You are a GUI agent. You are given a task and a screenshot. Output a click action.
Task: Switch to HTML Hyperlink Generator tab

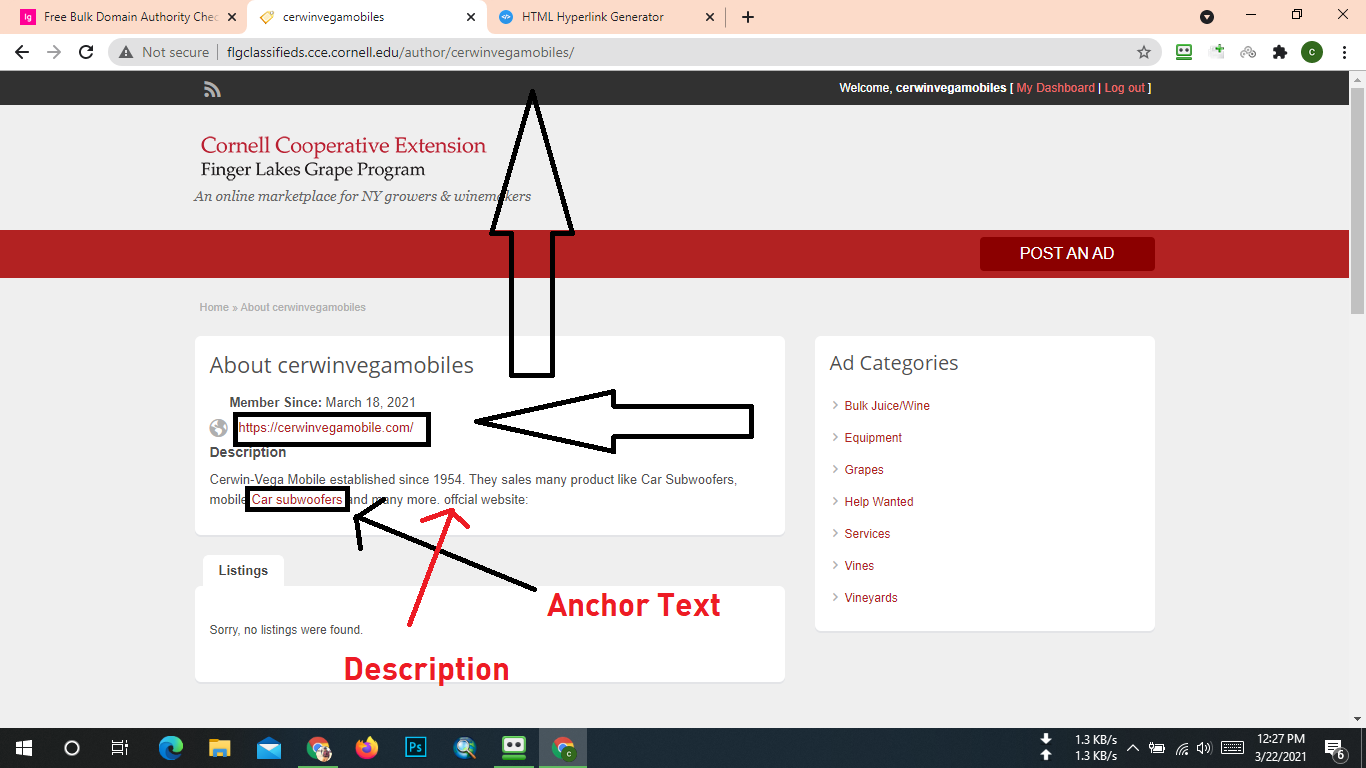tap(592, 17)
